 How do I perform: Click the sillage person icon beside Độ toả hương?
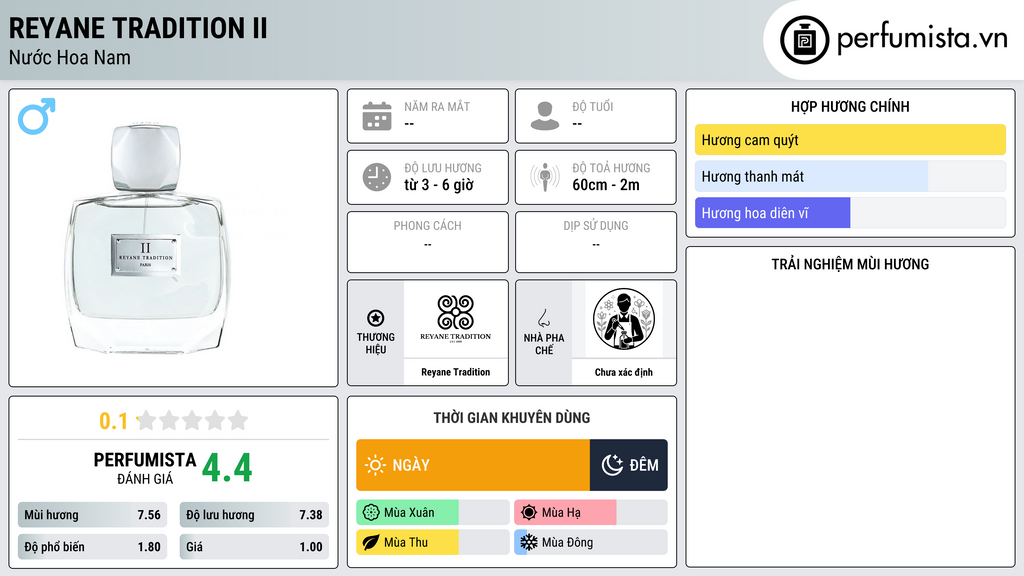click(x=545, y=177)
